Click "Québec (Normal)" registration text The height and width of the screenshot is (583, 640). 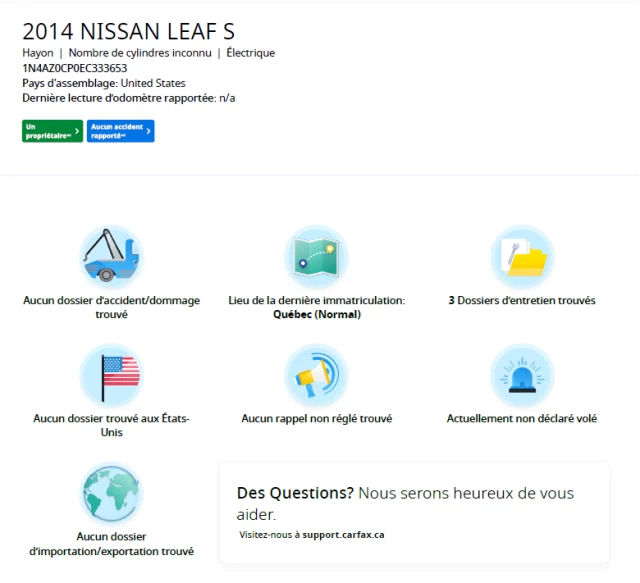point(317,314)
